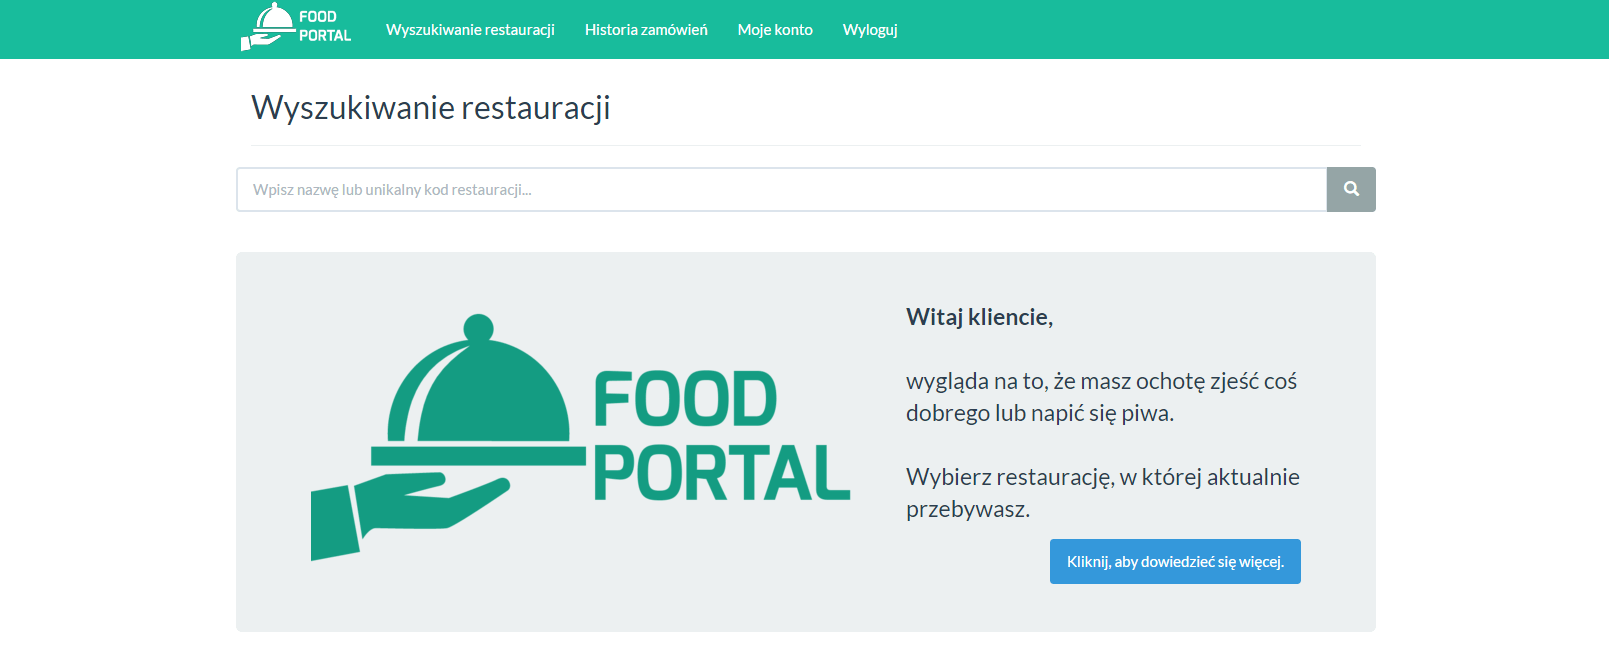Click the Wyszukiwanie restauracji page heading
The width and height of the screenshot is (1609, 661).
431,108
